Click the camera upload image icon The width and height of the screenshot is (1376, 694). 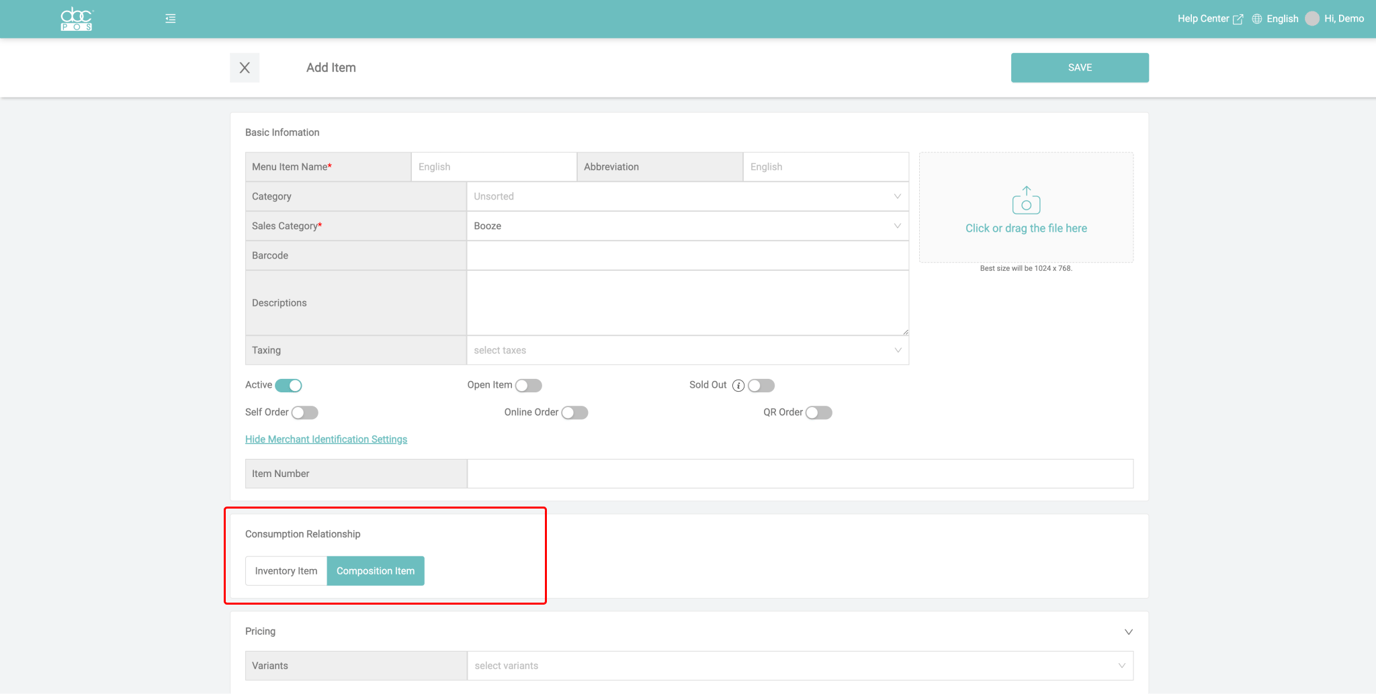pyautogui.click(x=1026, y=201)
